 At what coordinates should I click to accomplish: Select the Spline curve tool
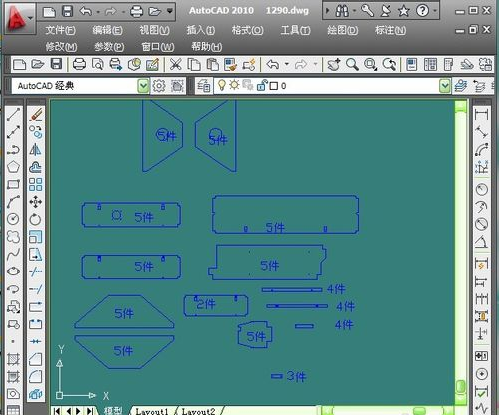tap(13, 254)
